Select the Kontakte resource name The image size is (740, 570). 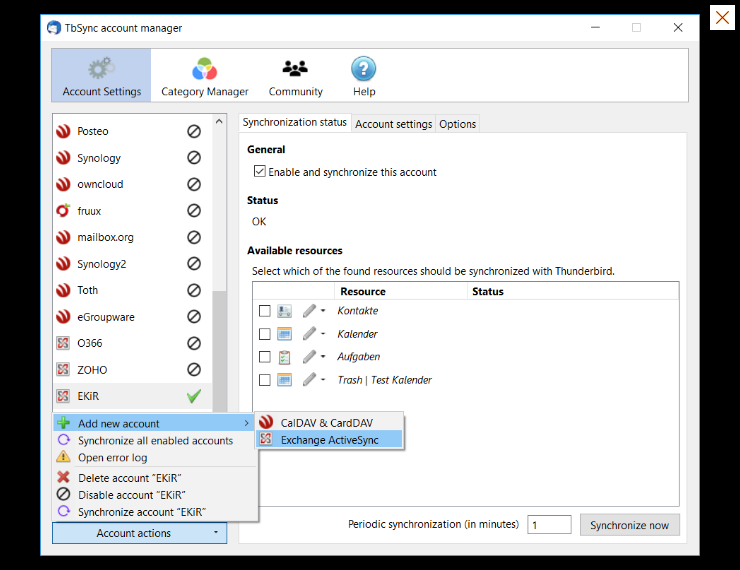(x=358, y=311)
